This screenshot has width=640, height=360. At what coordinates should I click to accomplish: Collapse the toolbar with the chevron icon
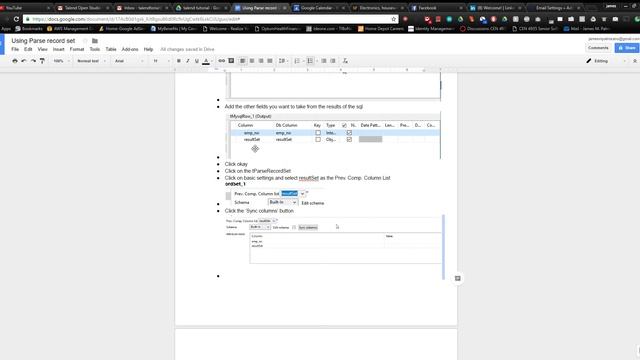pyautogui.click(x=635, y=61)
